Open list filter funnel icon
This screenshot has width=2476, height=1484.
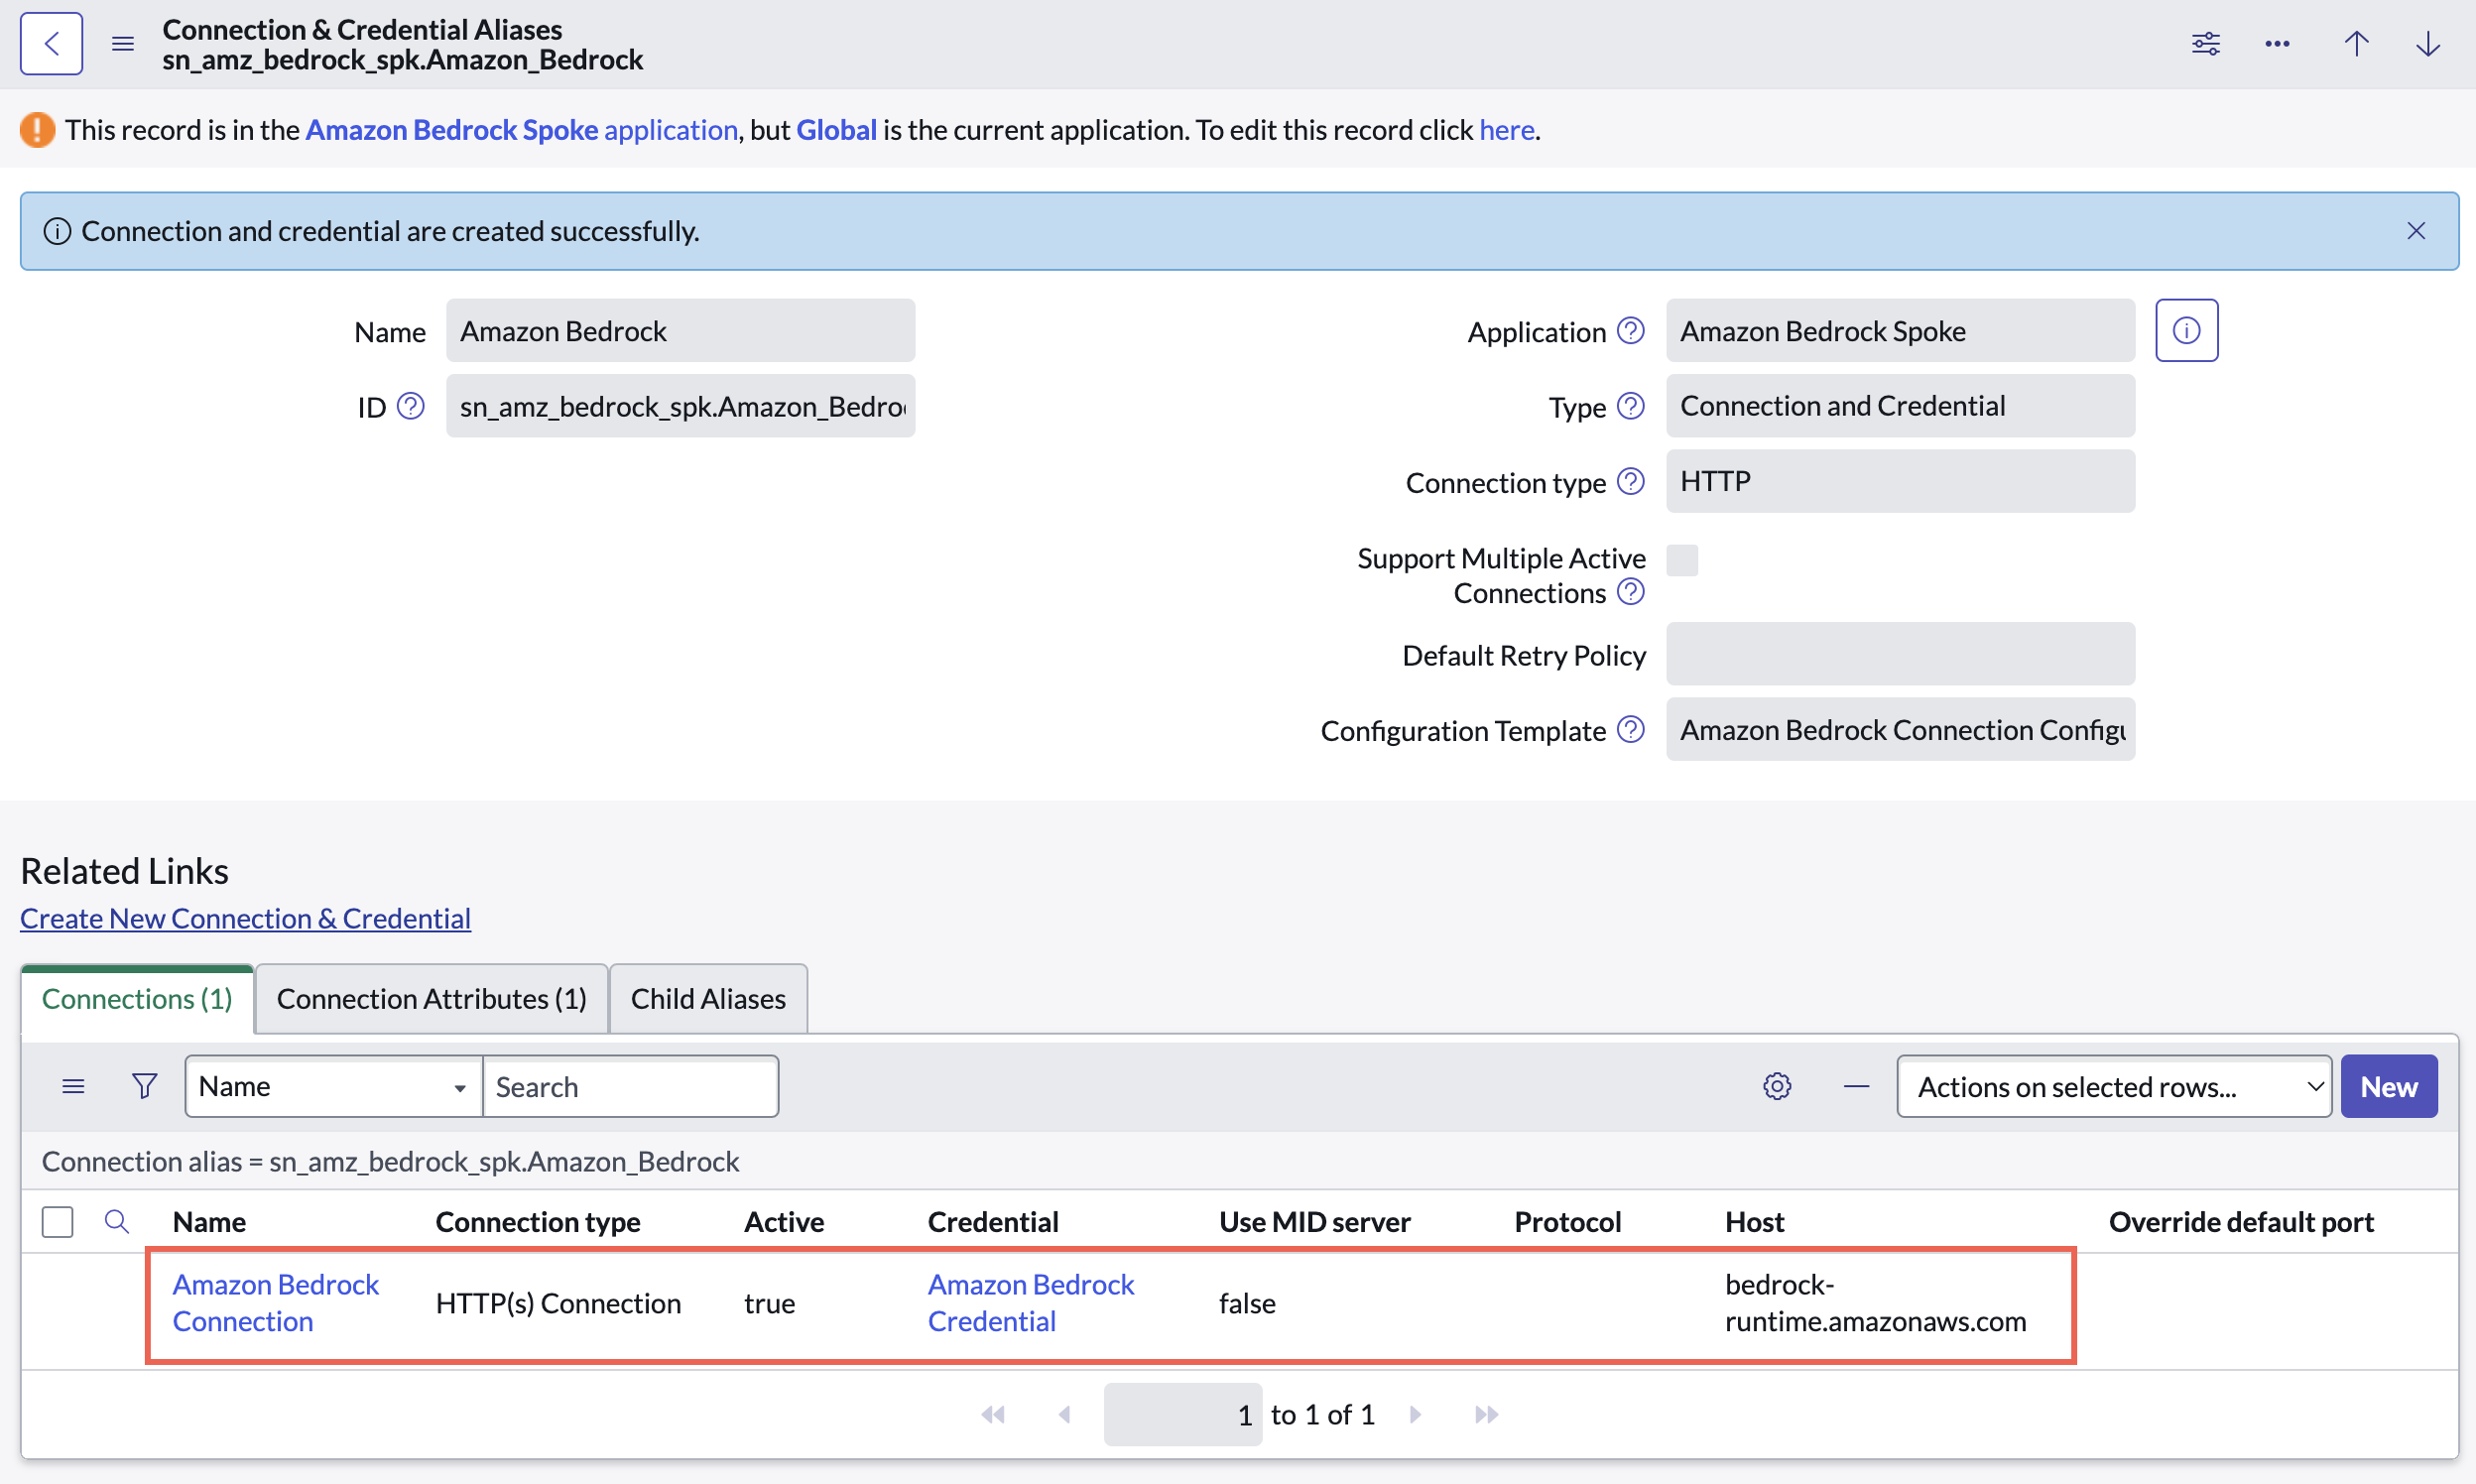144,1086
